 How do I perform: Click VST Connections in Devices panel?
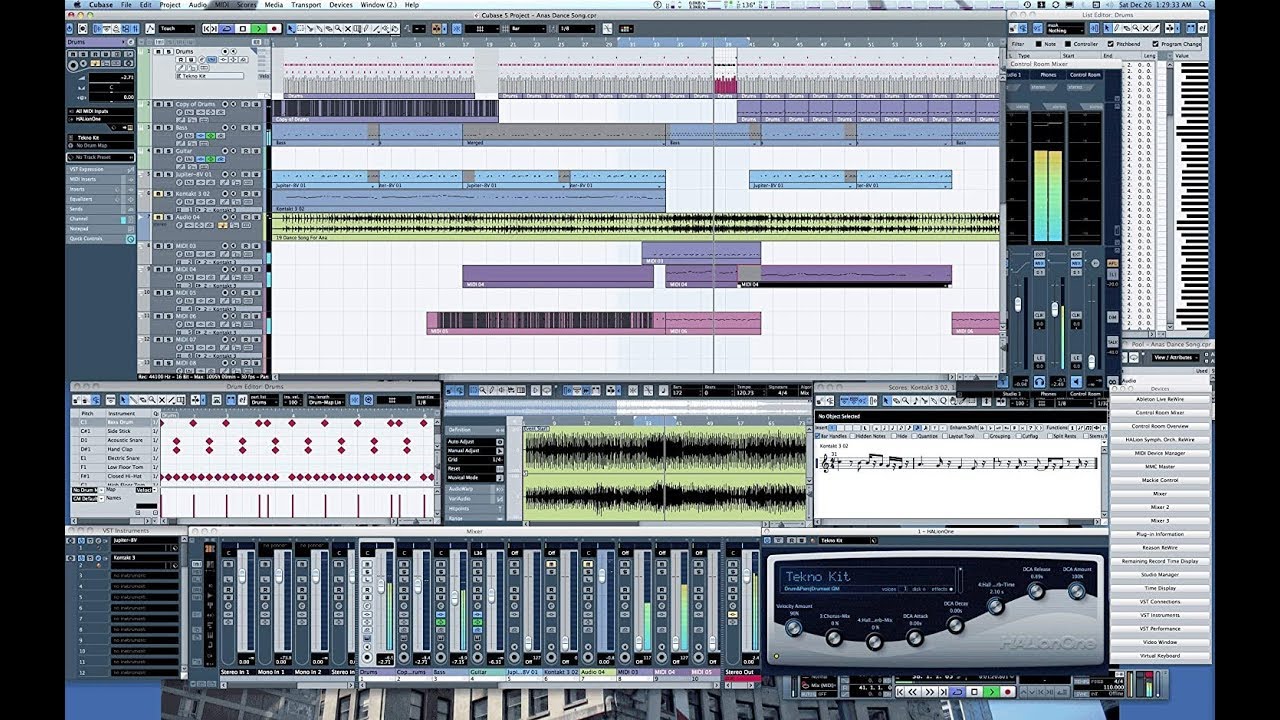point(1160,602)
